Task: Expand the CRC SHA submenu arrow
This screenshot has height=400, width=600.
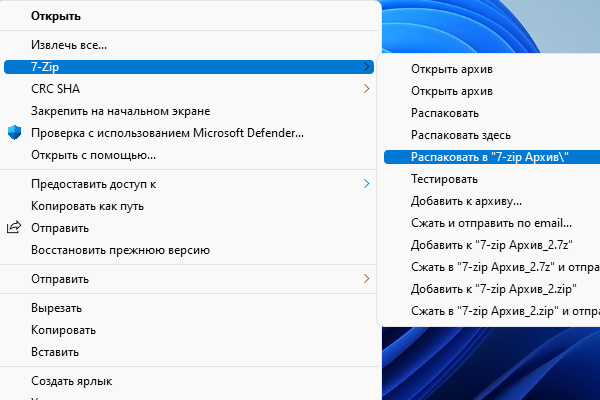Action: [x=366, y=89]
